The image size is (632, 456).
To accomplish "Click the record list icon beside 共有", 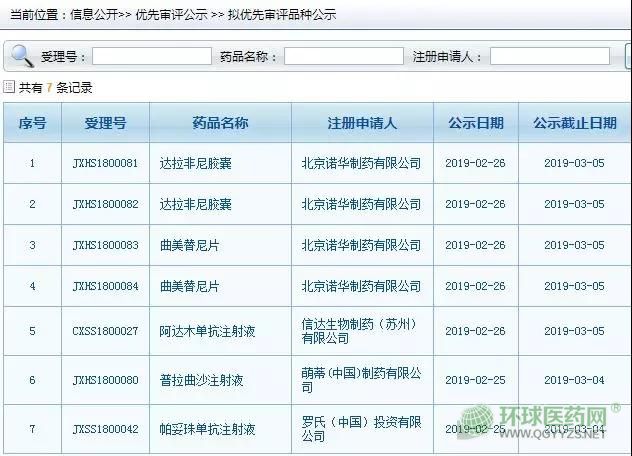I will pyautogui.click(x=9, y=87).
